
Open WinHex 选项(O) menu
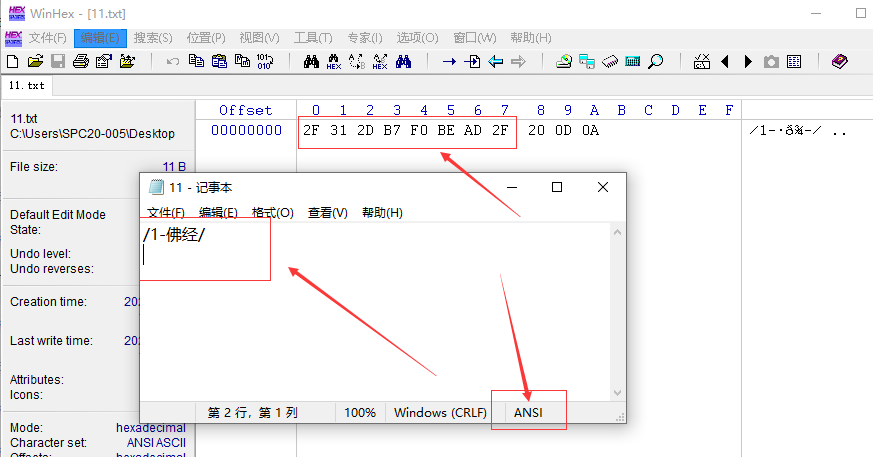pos(418,38)
